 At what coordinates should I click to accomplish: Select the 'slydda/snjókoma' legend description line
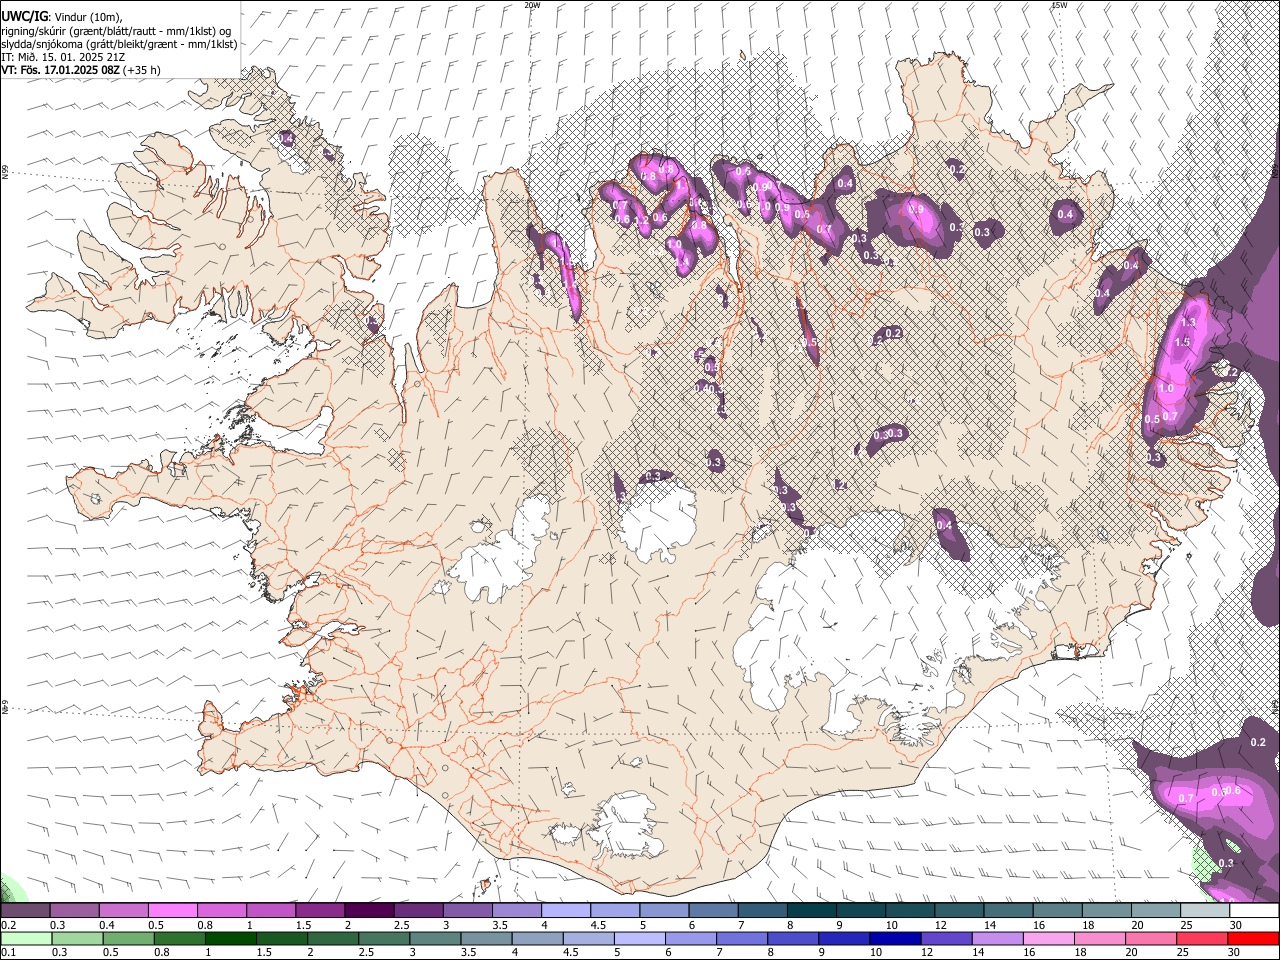click(x=119, y=44)
